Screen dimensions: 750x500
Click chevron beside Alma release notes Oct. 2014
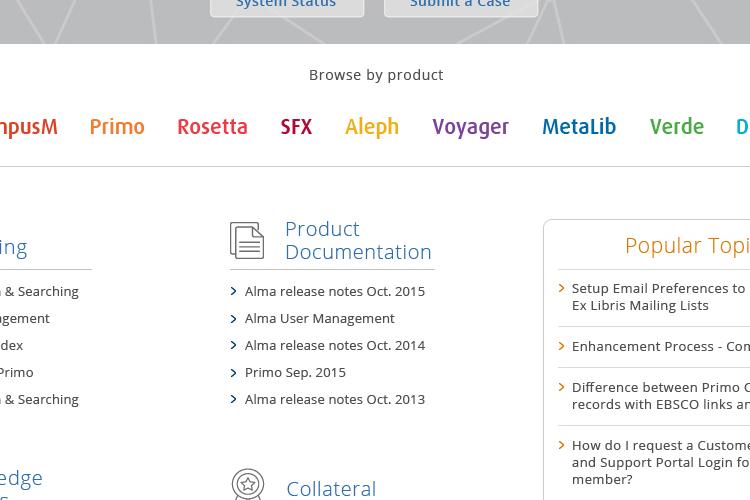(233, 345)
